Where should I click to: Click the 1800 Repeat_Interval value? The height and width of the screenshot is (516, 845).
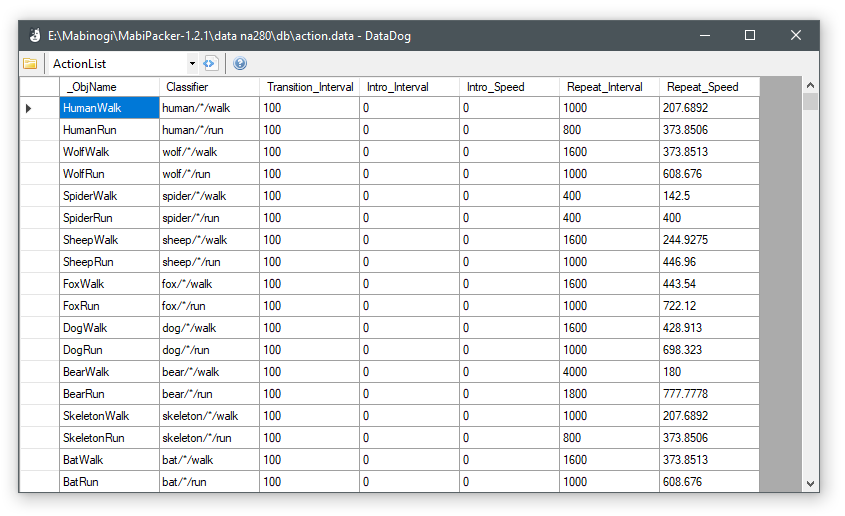coord(609,394)
